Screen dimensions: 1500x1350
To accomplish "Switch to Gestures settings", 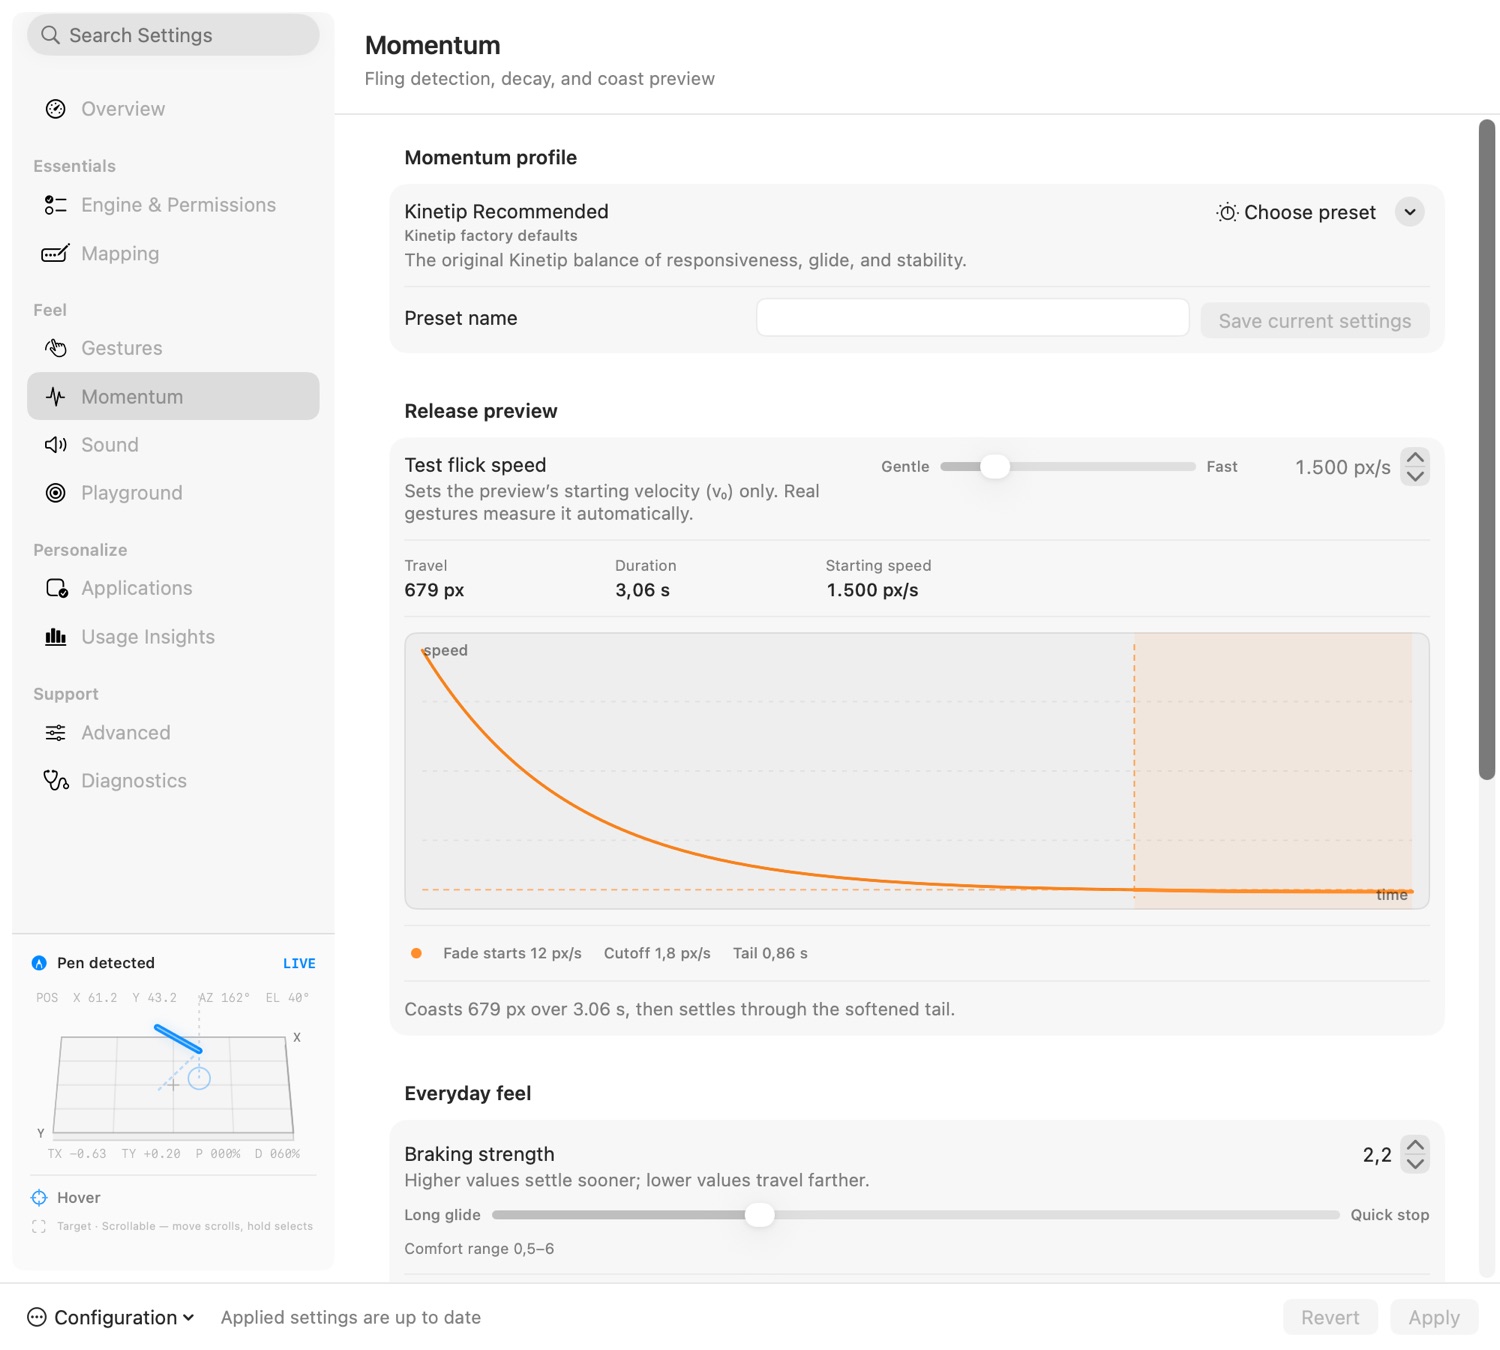I will (x=173, y=348).
